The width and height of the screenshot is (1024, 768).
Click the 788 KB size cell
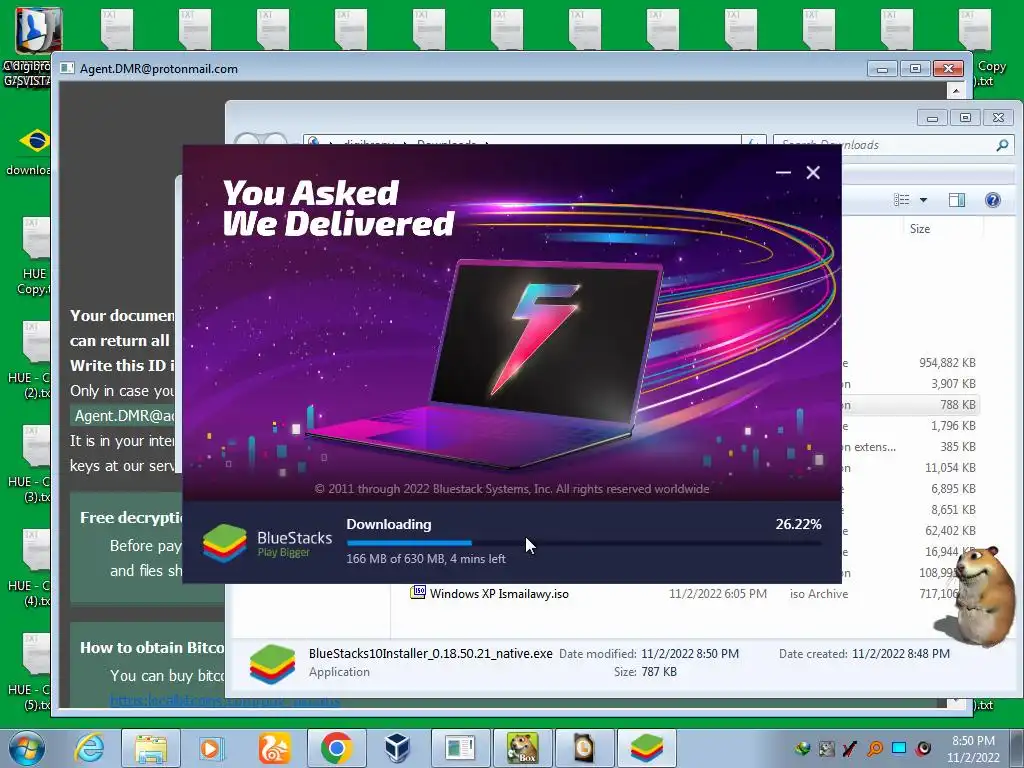[957, 405]
